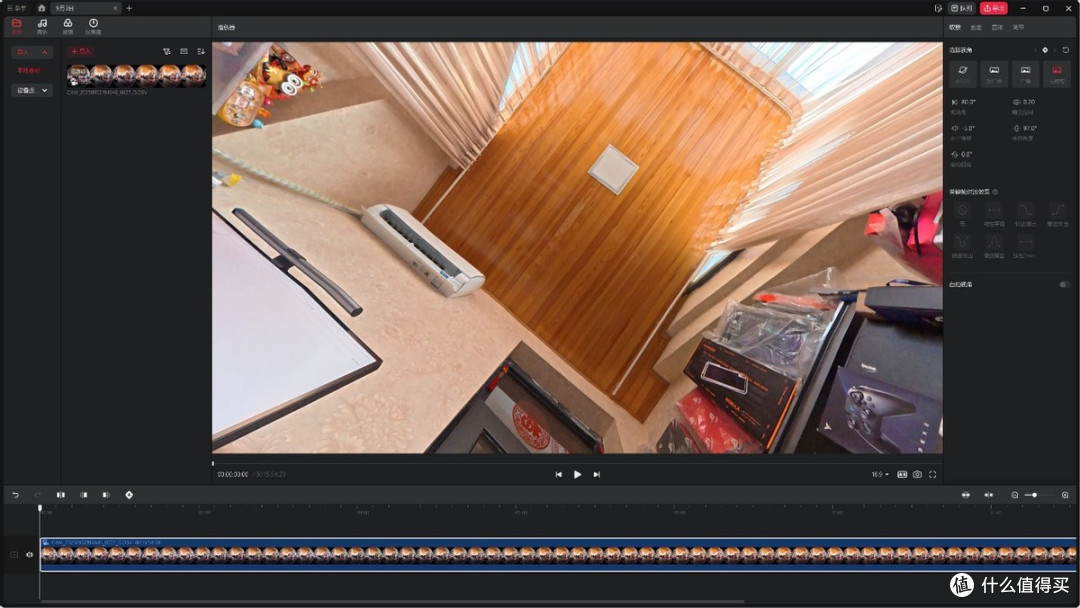Zoom in the timeline
1080x608 pixels.
[1065, 495]
